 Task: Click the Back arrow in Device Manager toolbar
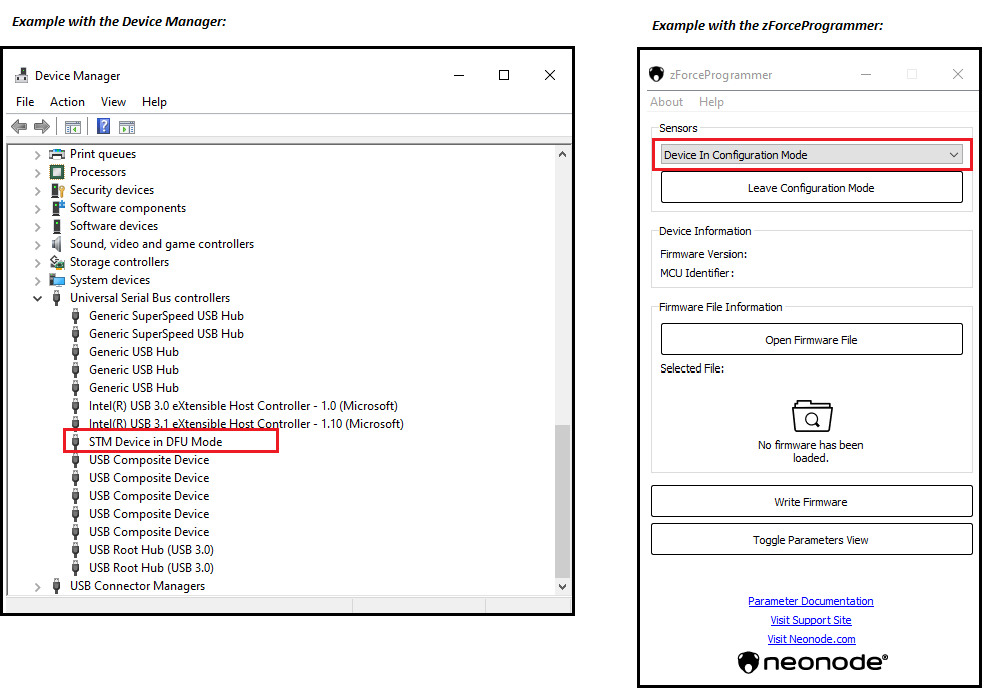[x=19, y=126]
